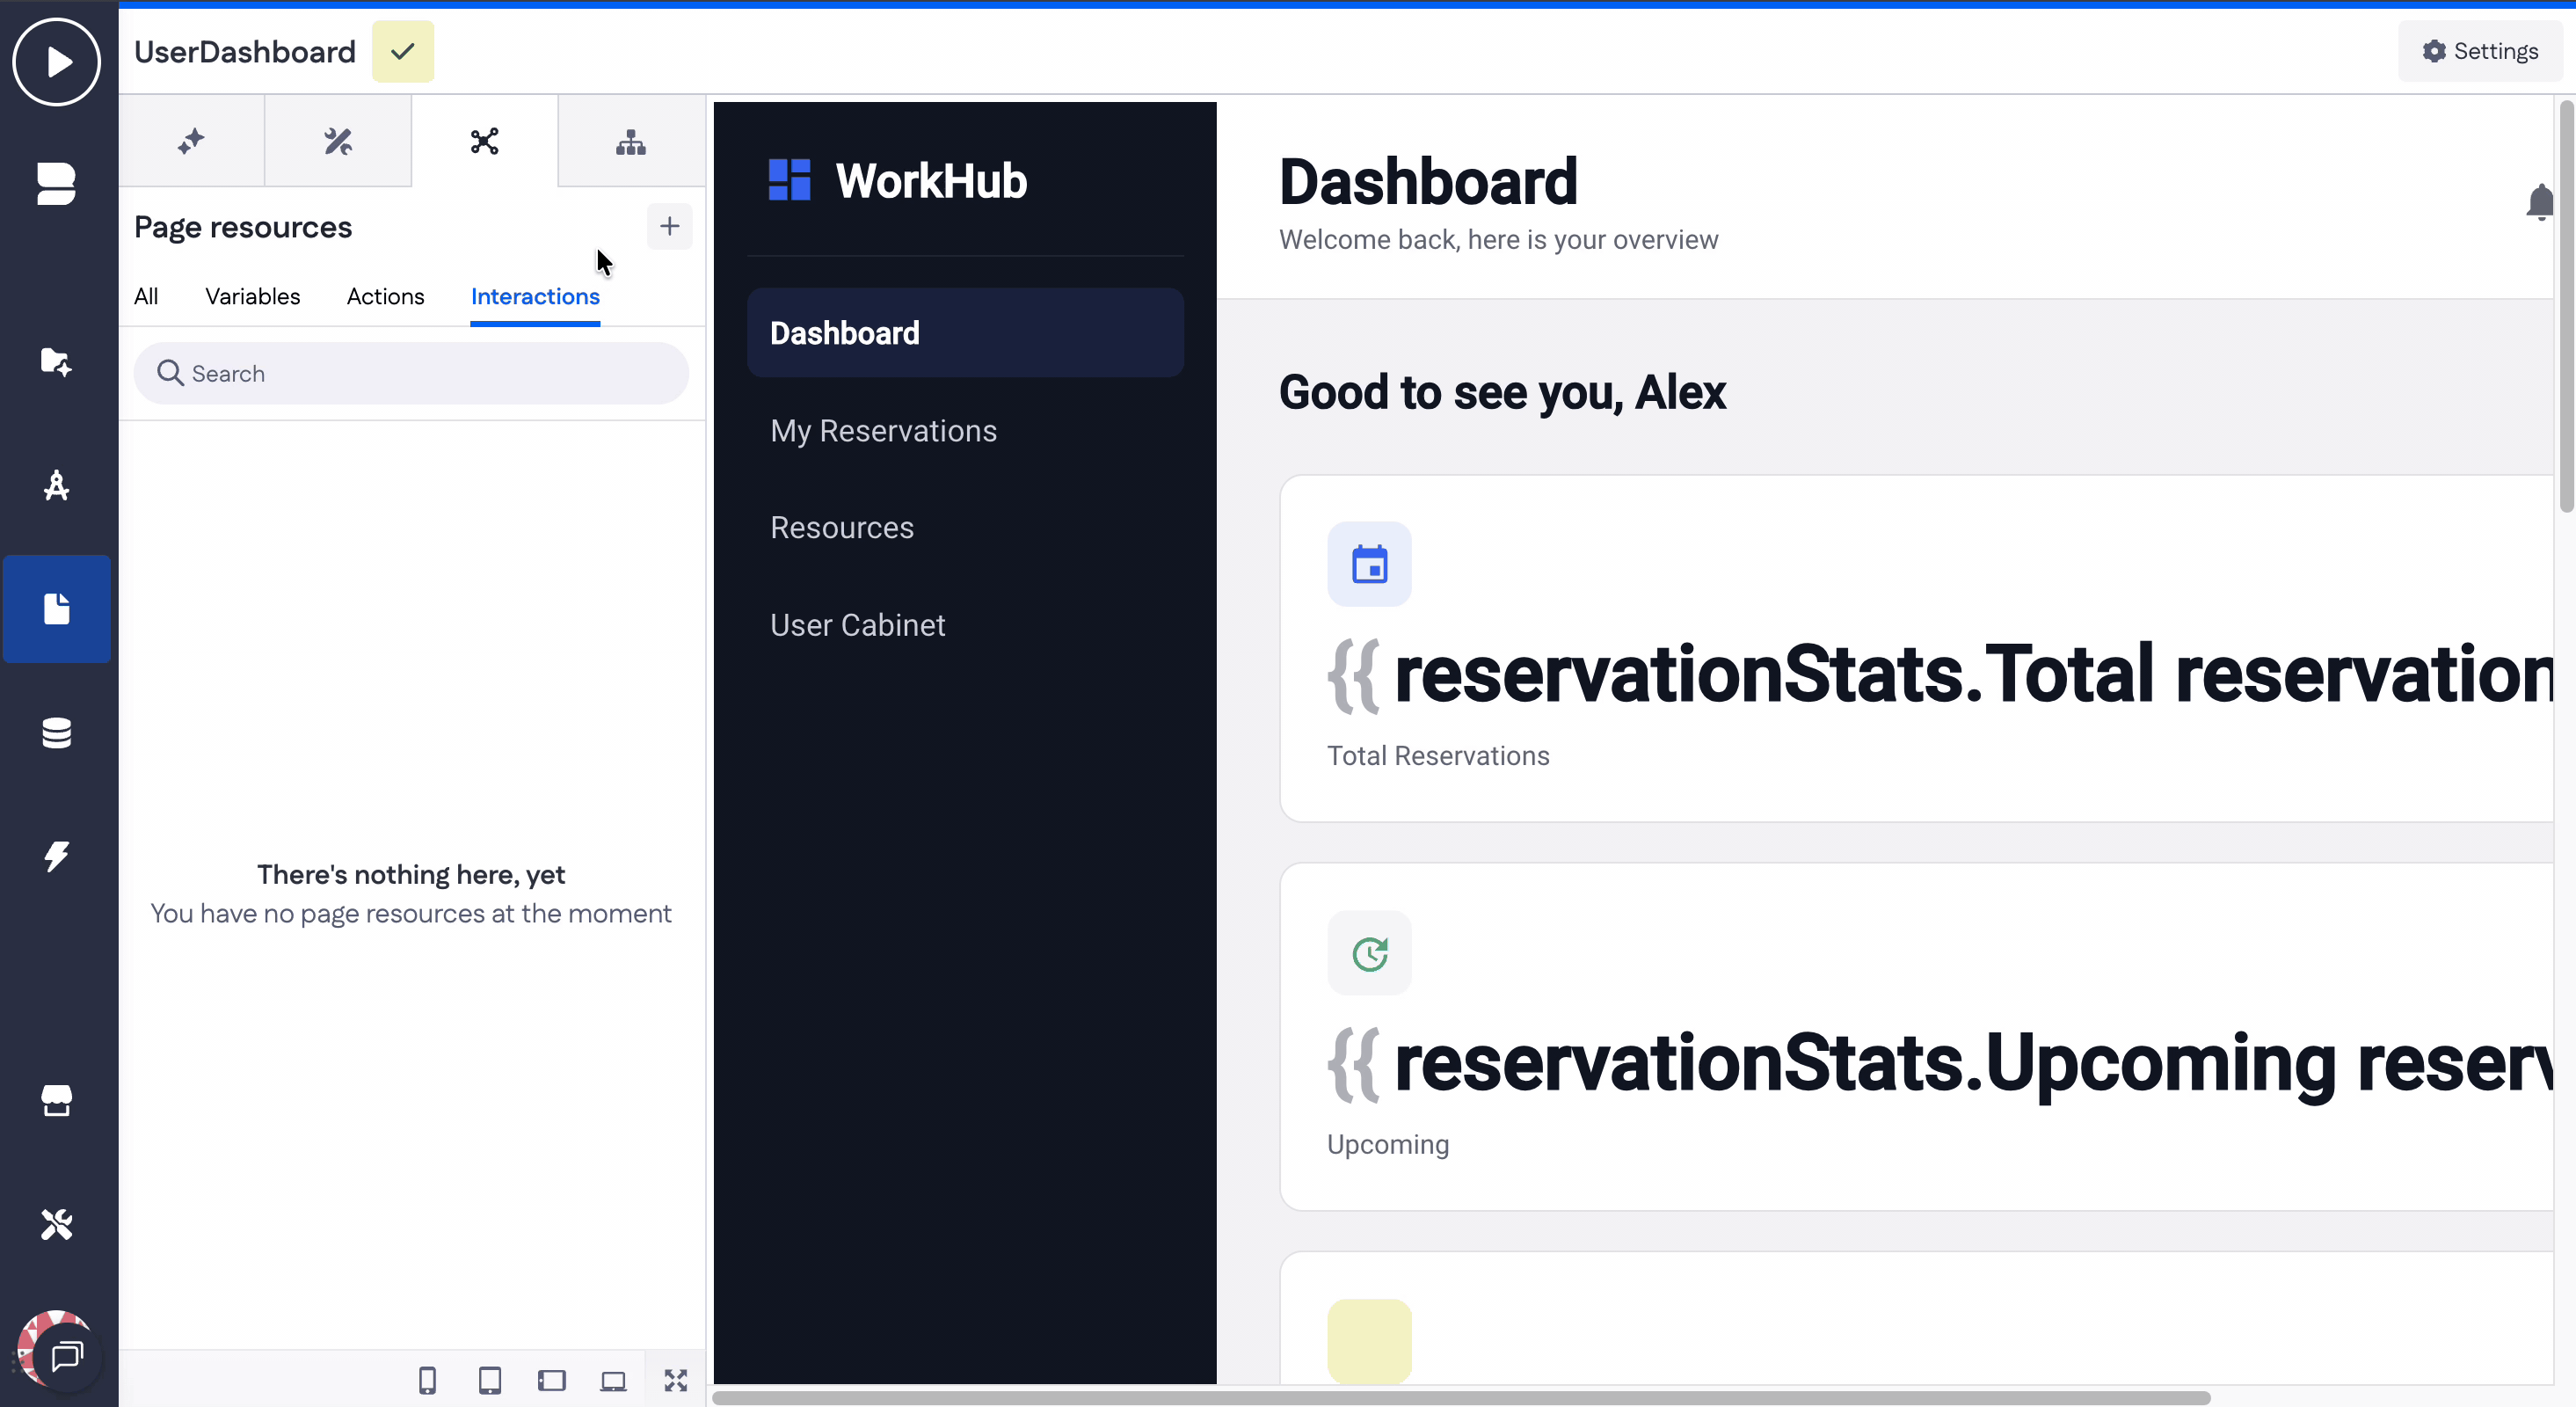The height and width of the screenshot is (1407, 2576).
Task: Add a new page resource
Action: click(x=670, y=227)
